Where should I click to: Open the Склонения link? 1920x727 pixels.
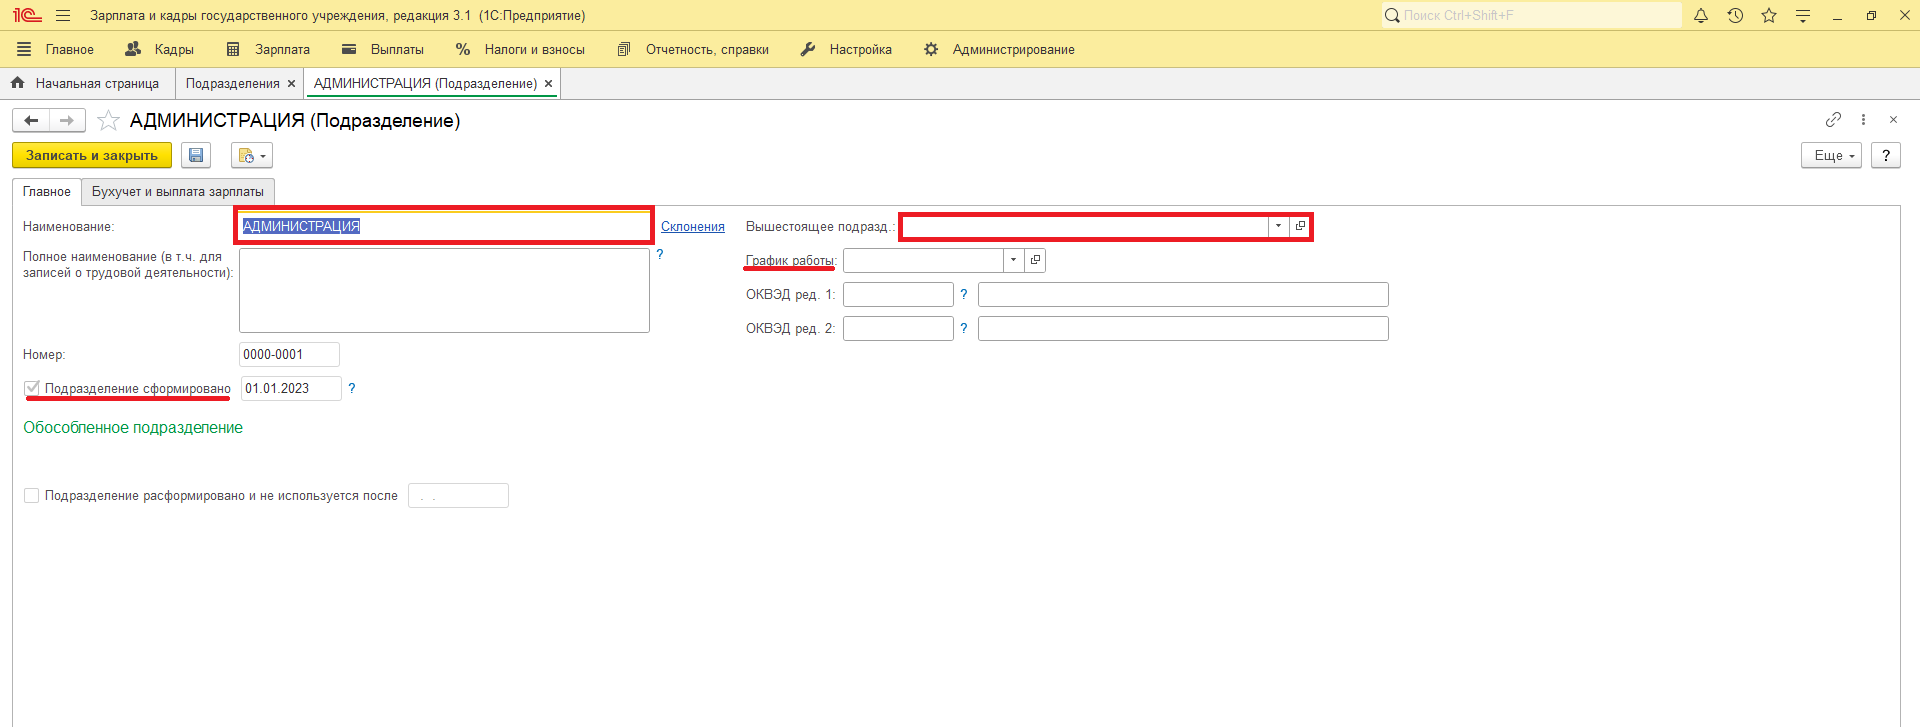click(x=693, y=227)
